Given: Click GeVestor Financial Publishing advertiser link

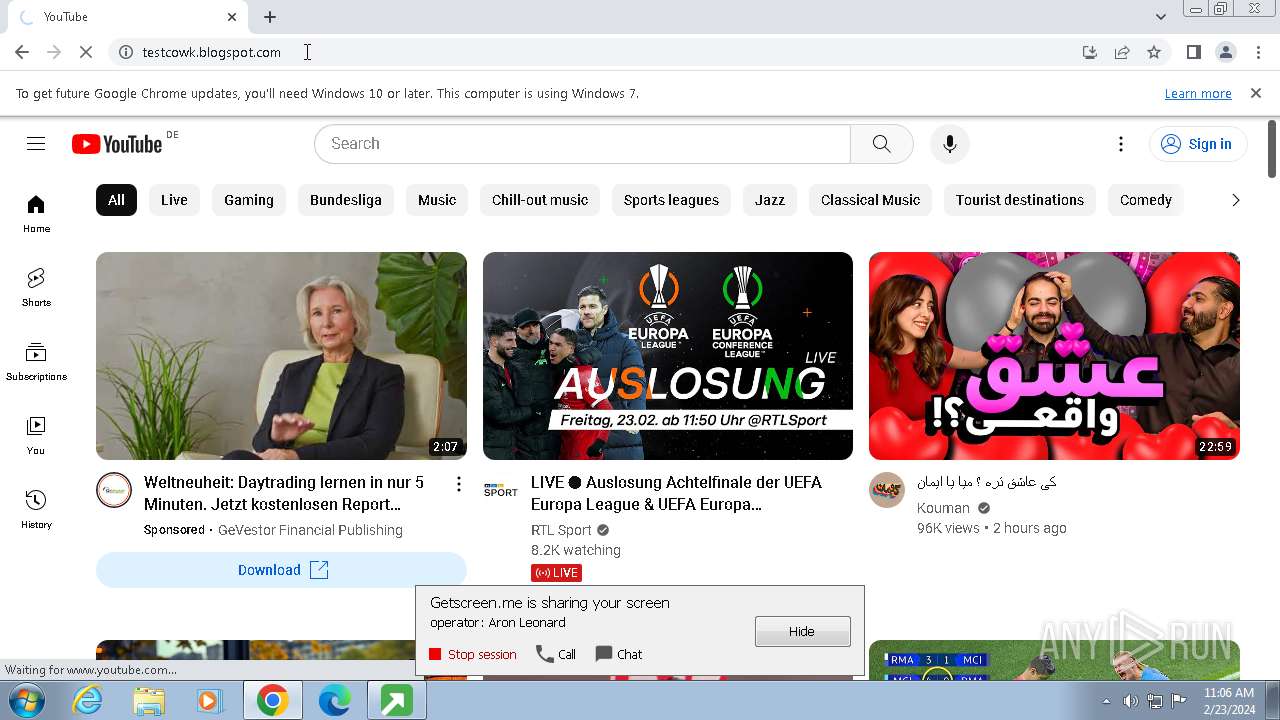Looking at the screenshot, I should coord(310,530).
